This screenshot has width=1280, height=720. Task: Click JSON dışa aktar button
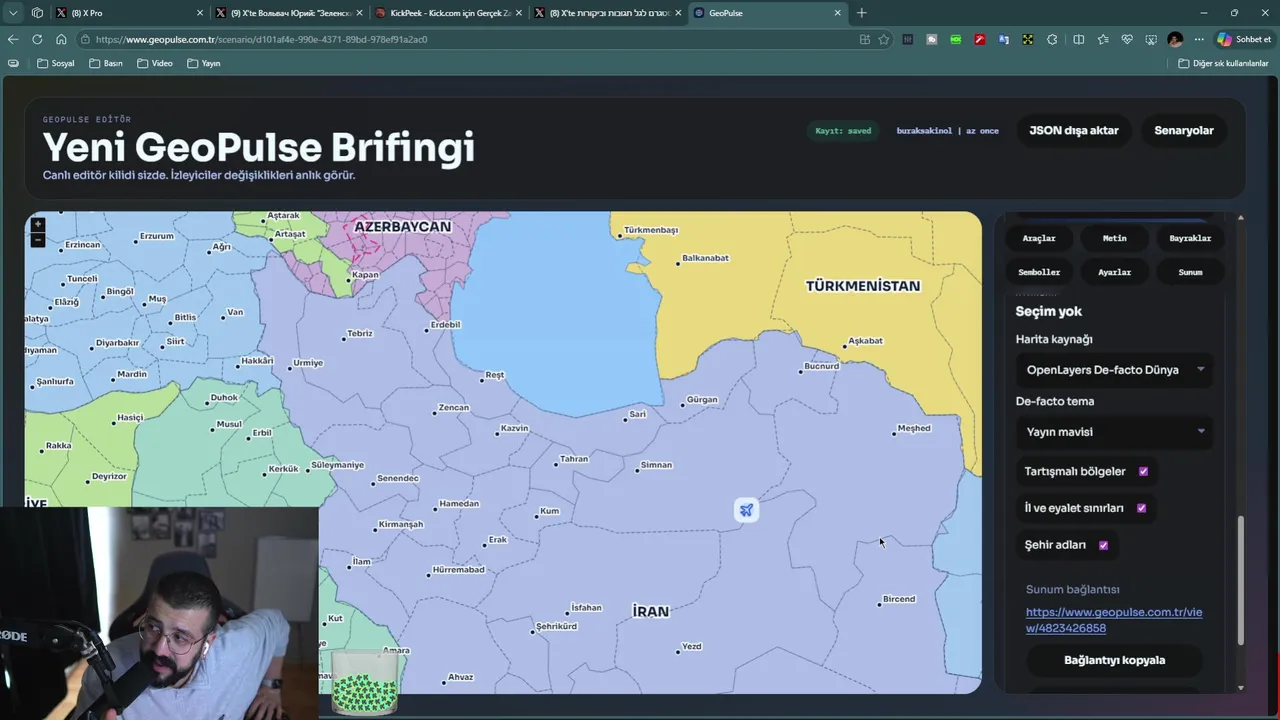tap(1074, 130)
